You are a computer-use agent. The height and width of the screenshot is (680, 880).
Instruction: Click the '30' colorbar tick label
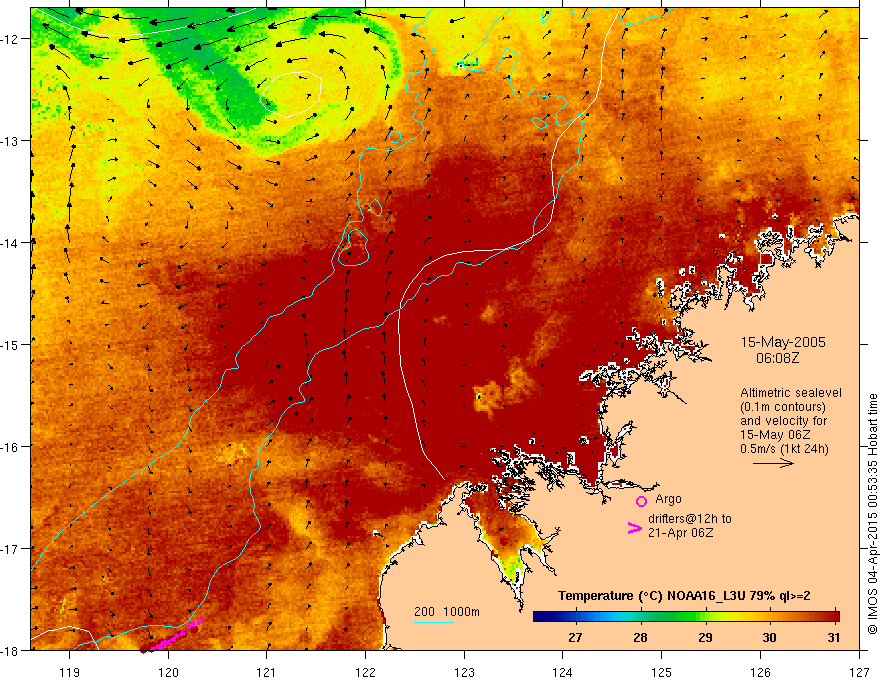coord(769,637)
